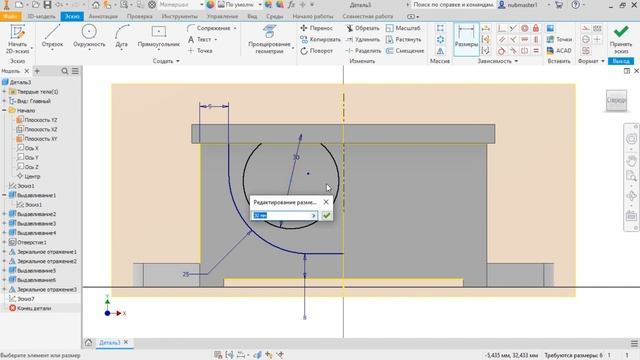640x360 pixels.
Task: Select the Разделить split tool
Action: pos(363,51)
